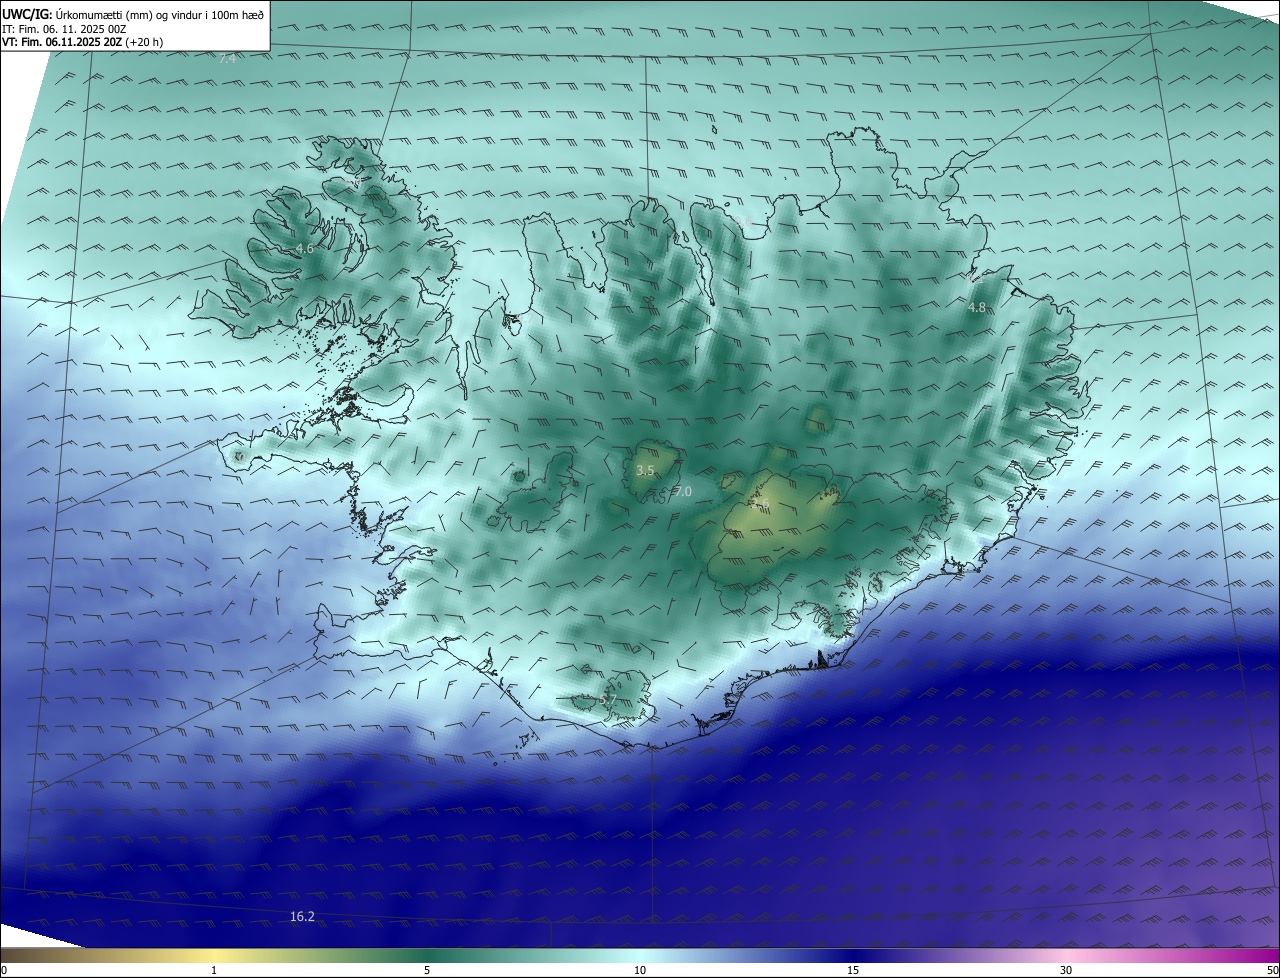This screenshot has width=1280, height=978.
Task: Click the map title 'UWC/IG: Úrkomumætti (mm)' line
Action: tap(133, 15)
